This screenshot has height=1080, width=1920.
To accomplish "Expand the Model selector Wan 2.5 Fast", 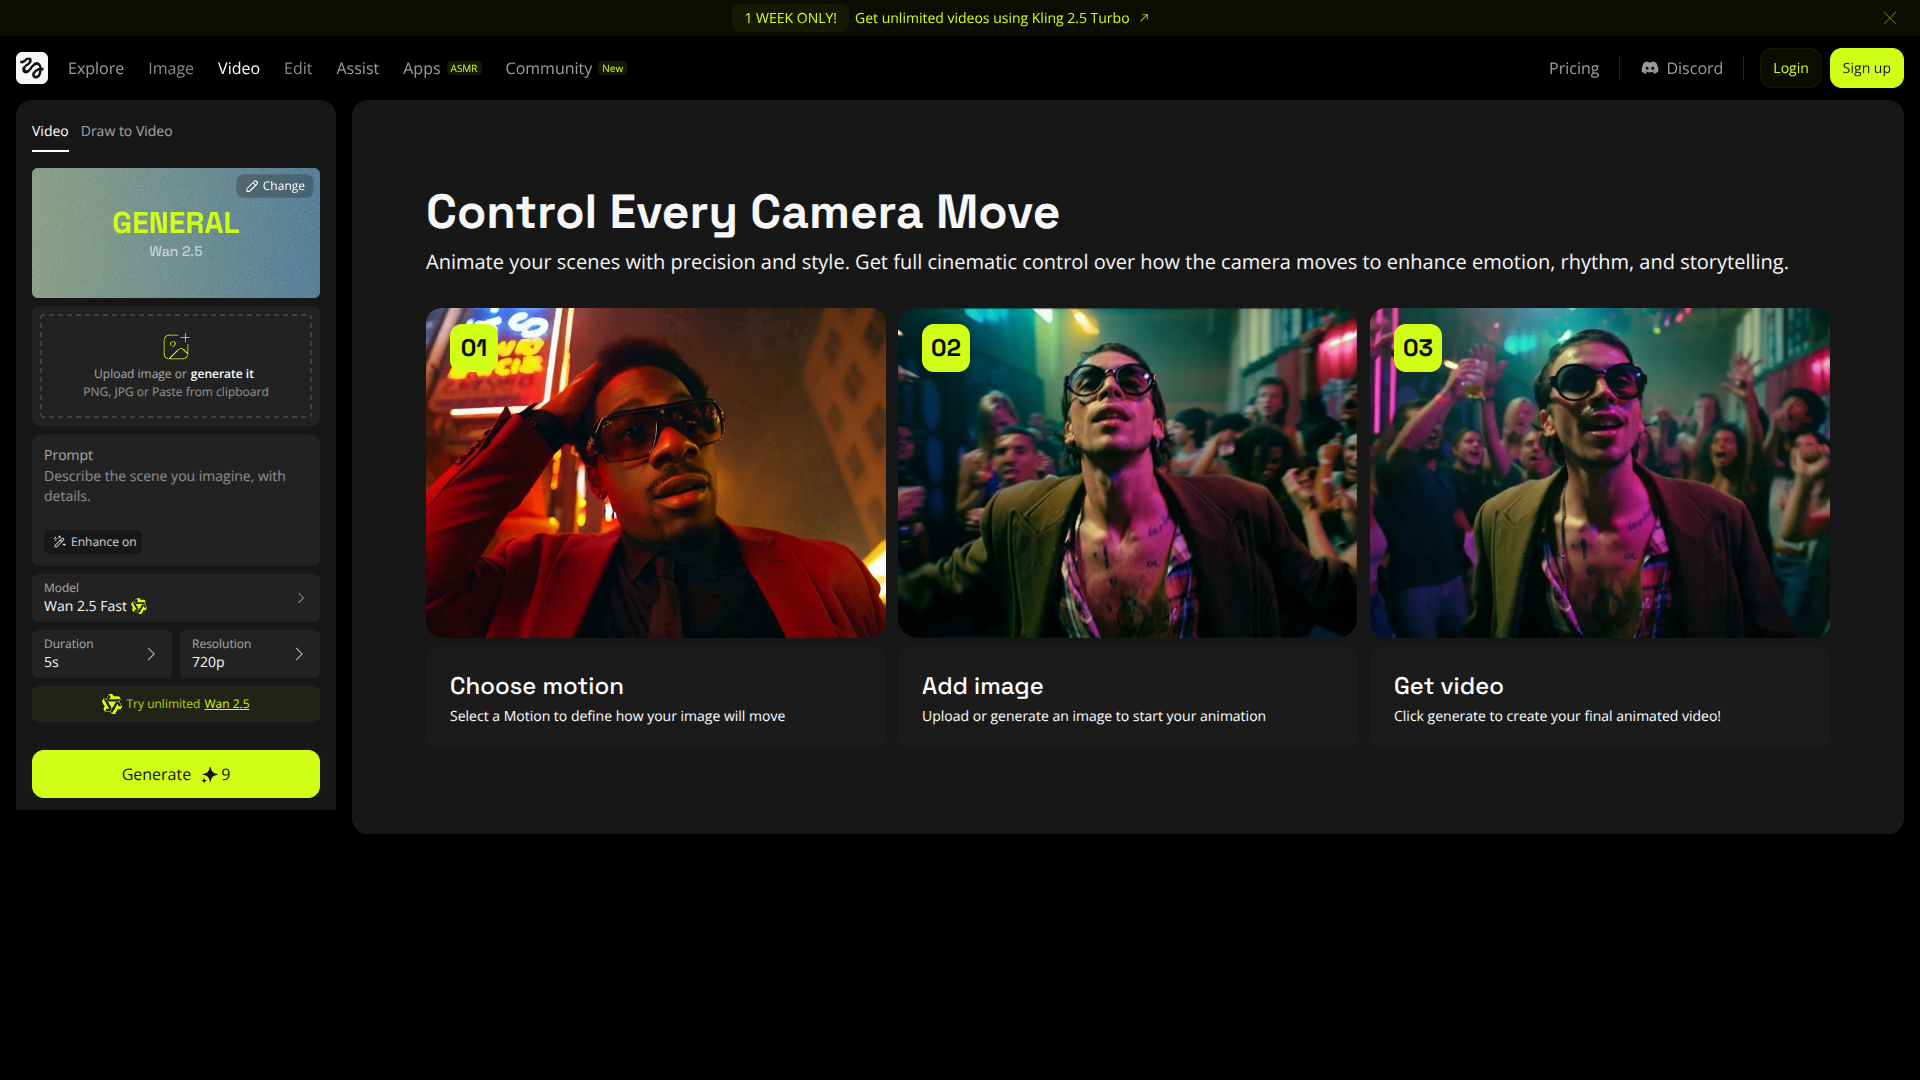I will (176, 598).
